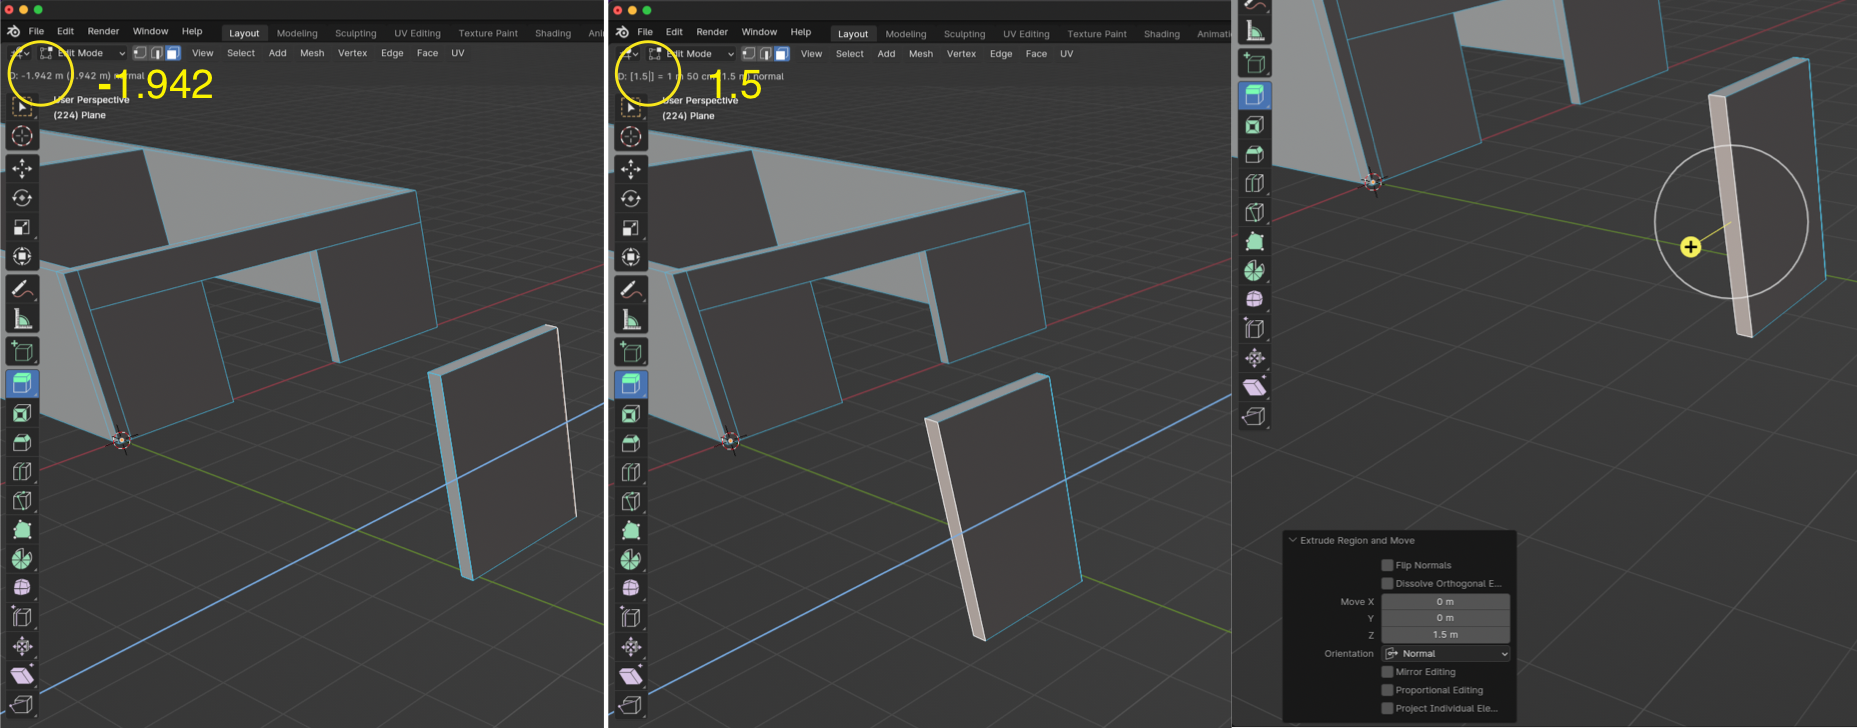Click the Transform tool in middle window
This screenshot has width=1857, height=728.
(631, 257)
